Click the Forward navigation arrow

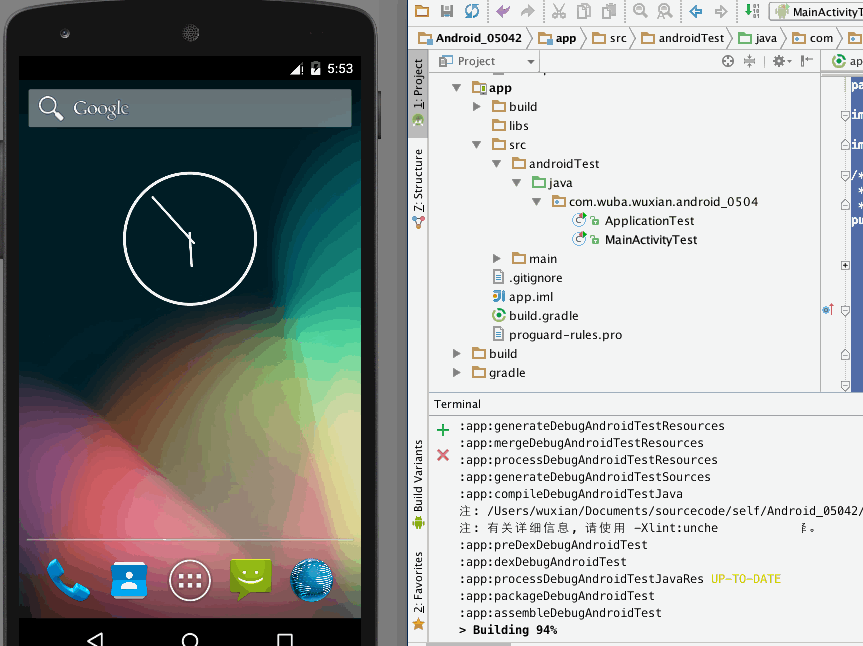pyautogui.click(x=720, y=10)
